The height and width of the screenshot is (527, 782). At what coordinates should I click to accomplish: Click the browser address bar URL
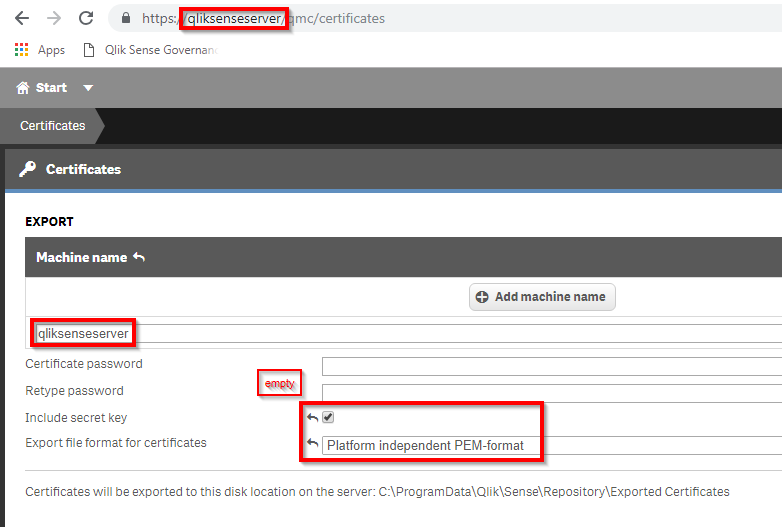click(x=263, y=18)
